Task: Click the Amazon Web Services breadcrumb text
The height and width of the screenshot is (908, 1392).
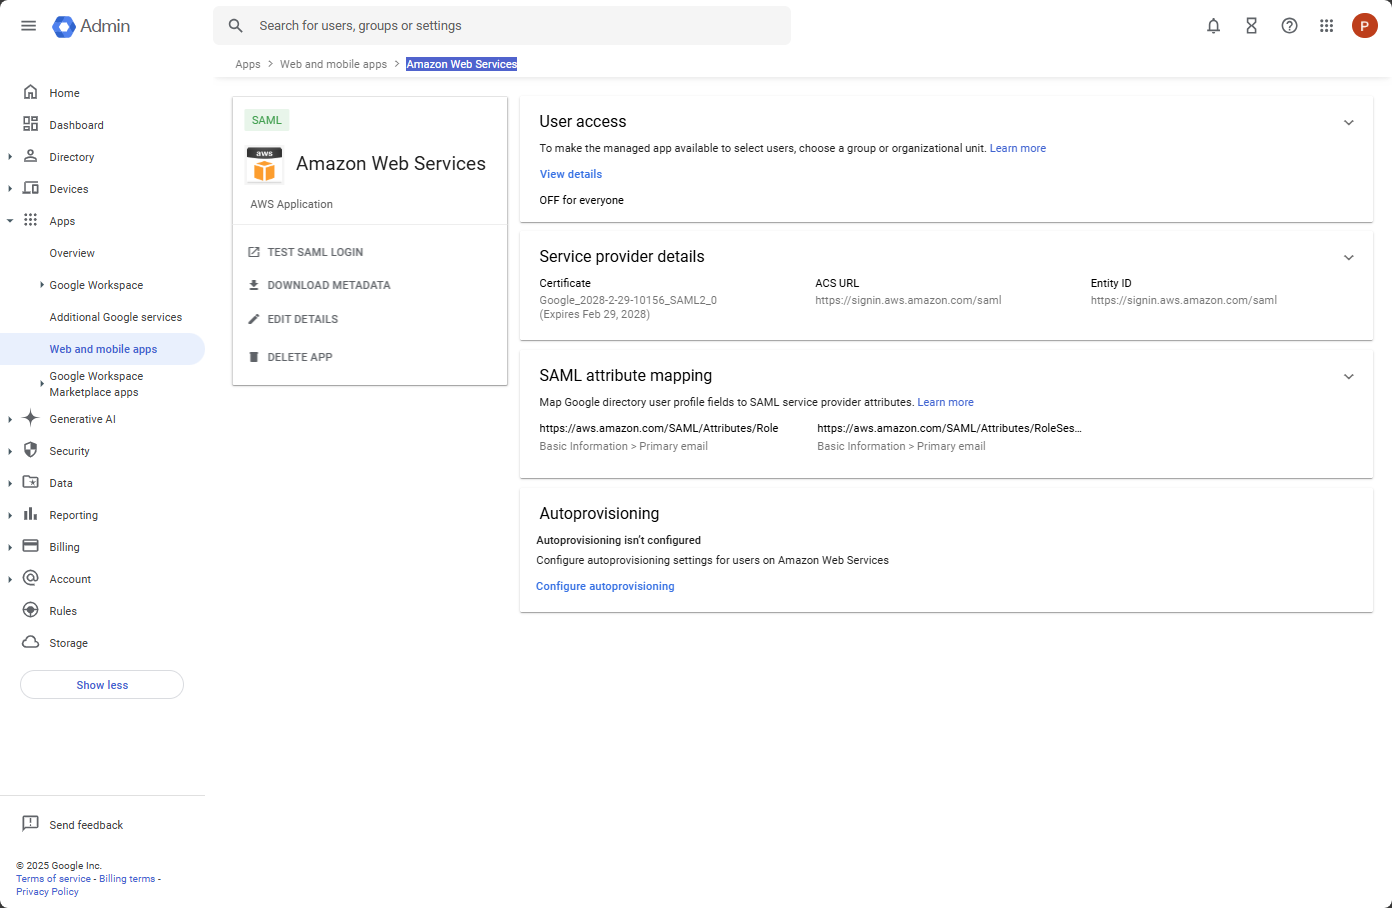Action: pos(461,64)
